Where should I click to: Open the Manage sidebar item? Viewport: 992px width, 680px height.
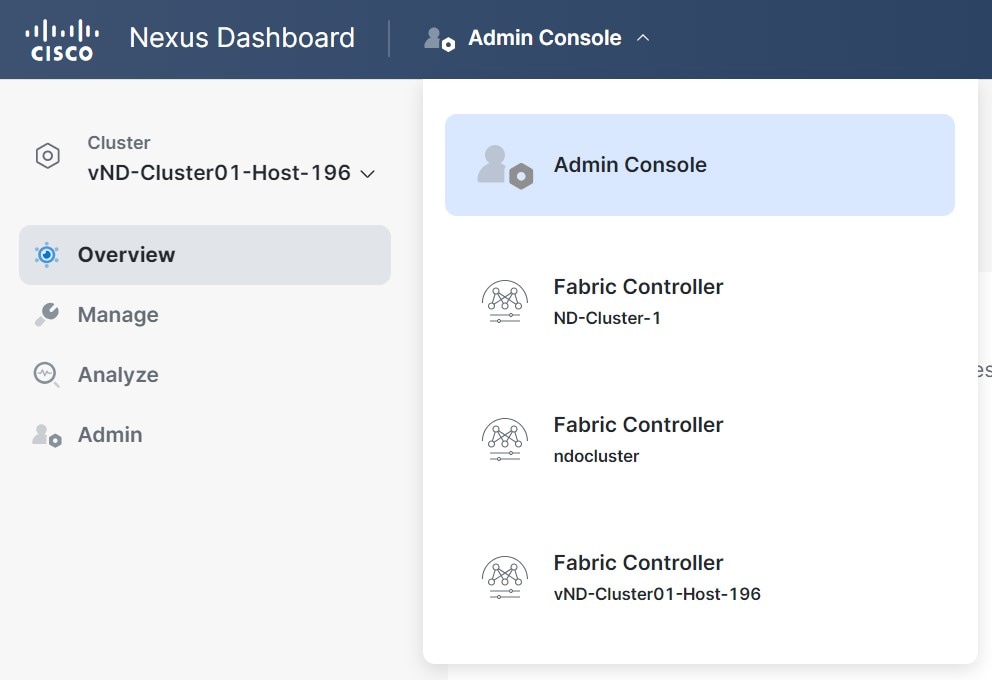click(x=205, y=315)
